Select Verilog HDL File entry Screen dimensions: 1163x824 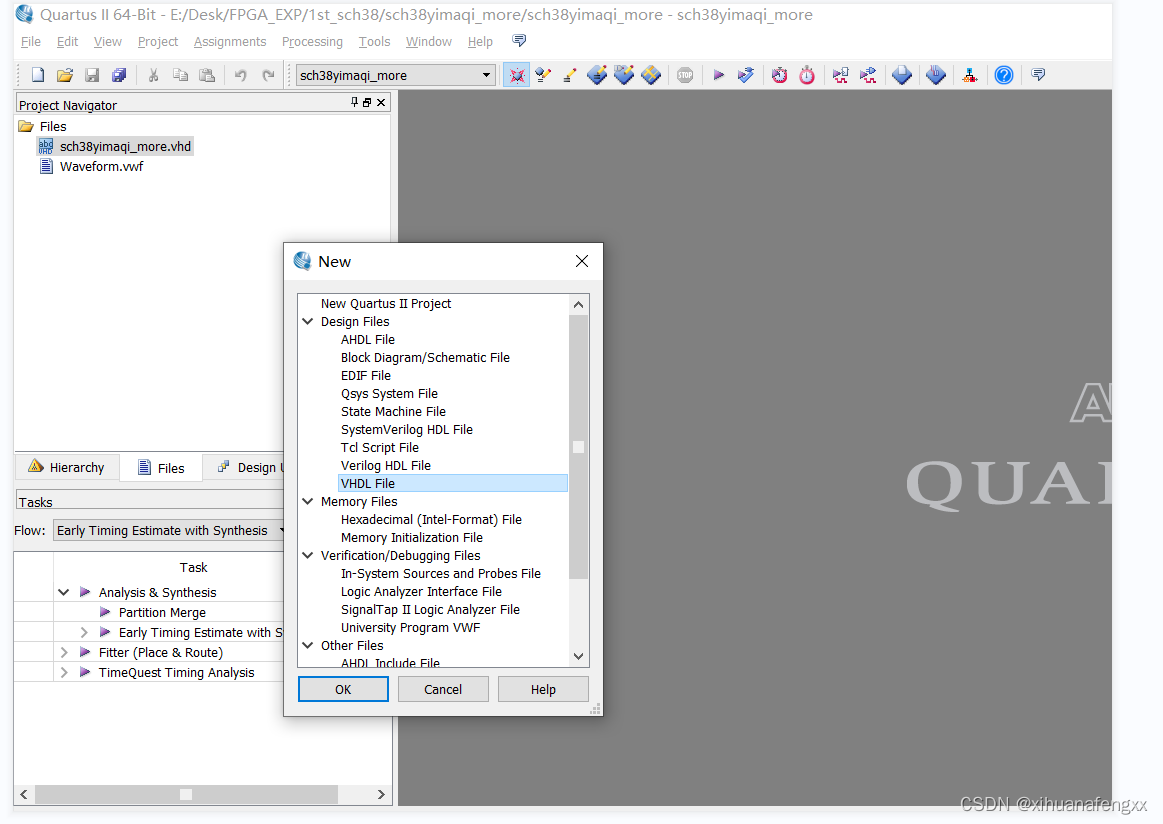tap(386, 466)
